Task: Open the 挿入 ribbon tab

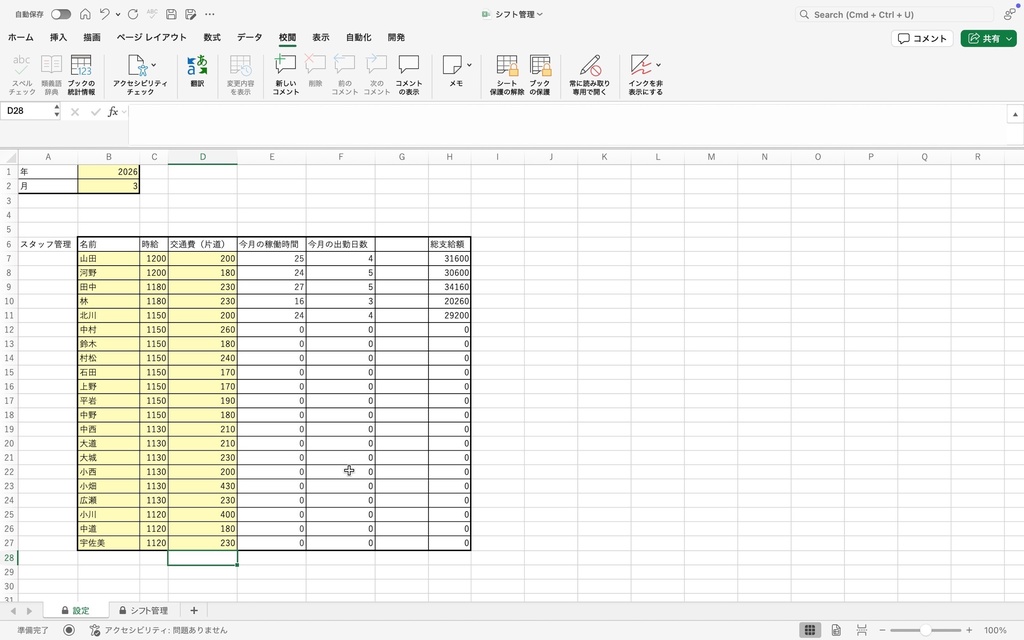Action: pyautogui.click(x=58, y=37)
